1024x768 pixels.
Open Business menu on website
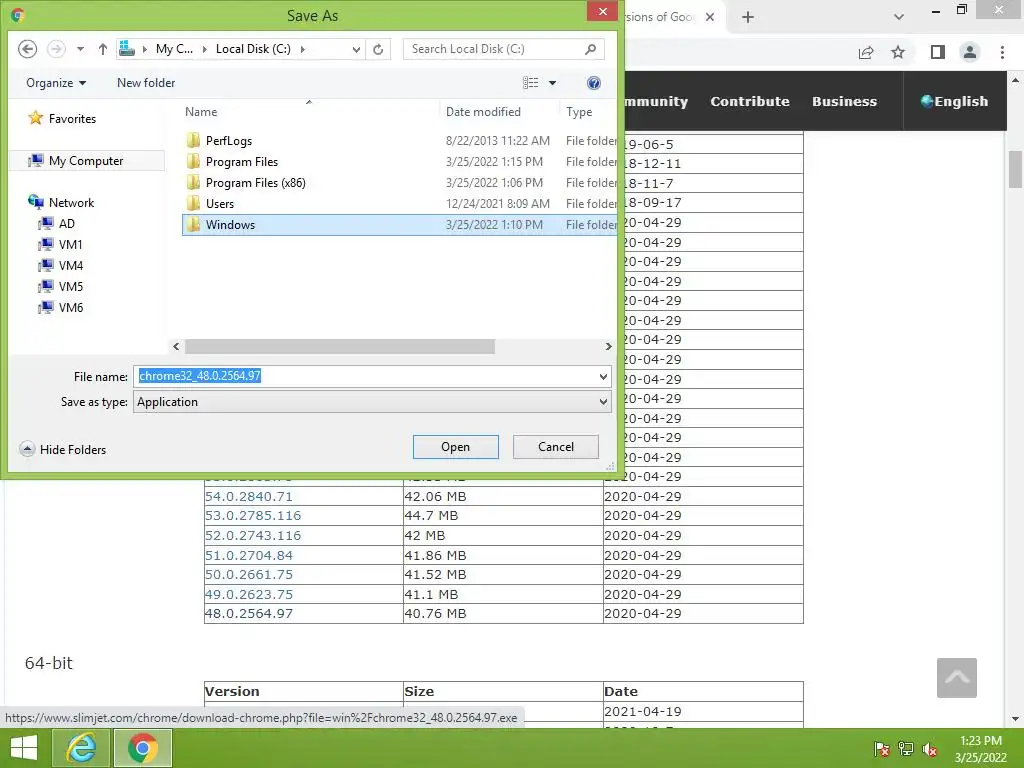(x=844, y=101)
